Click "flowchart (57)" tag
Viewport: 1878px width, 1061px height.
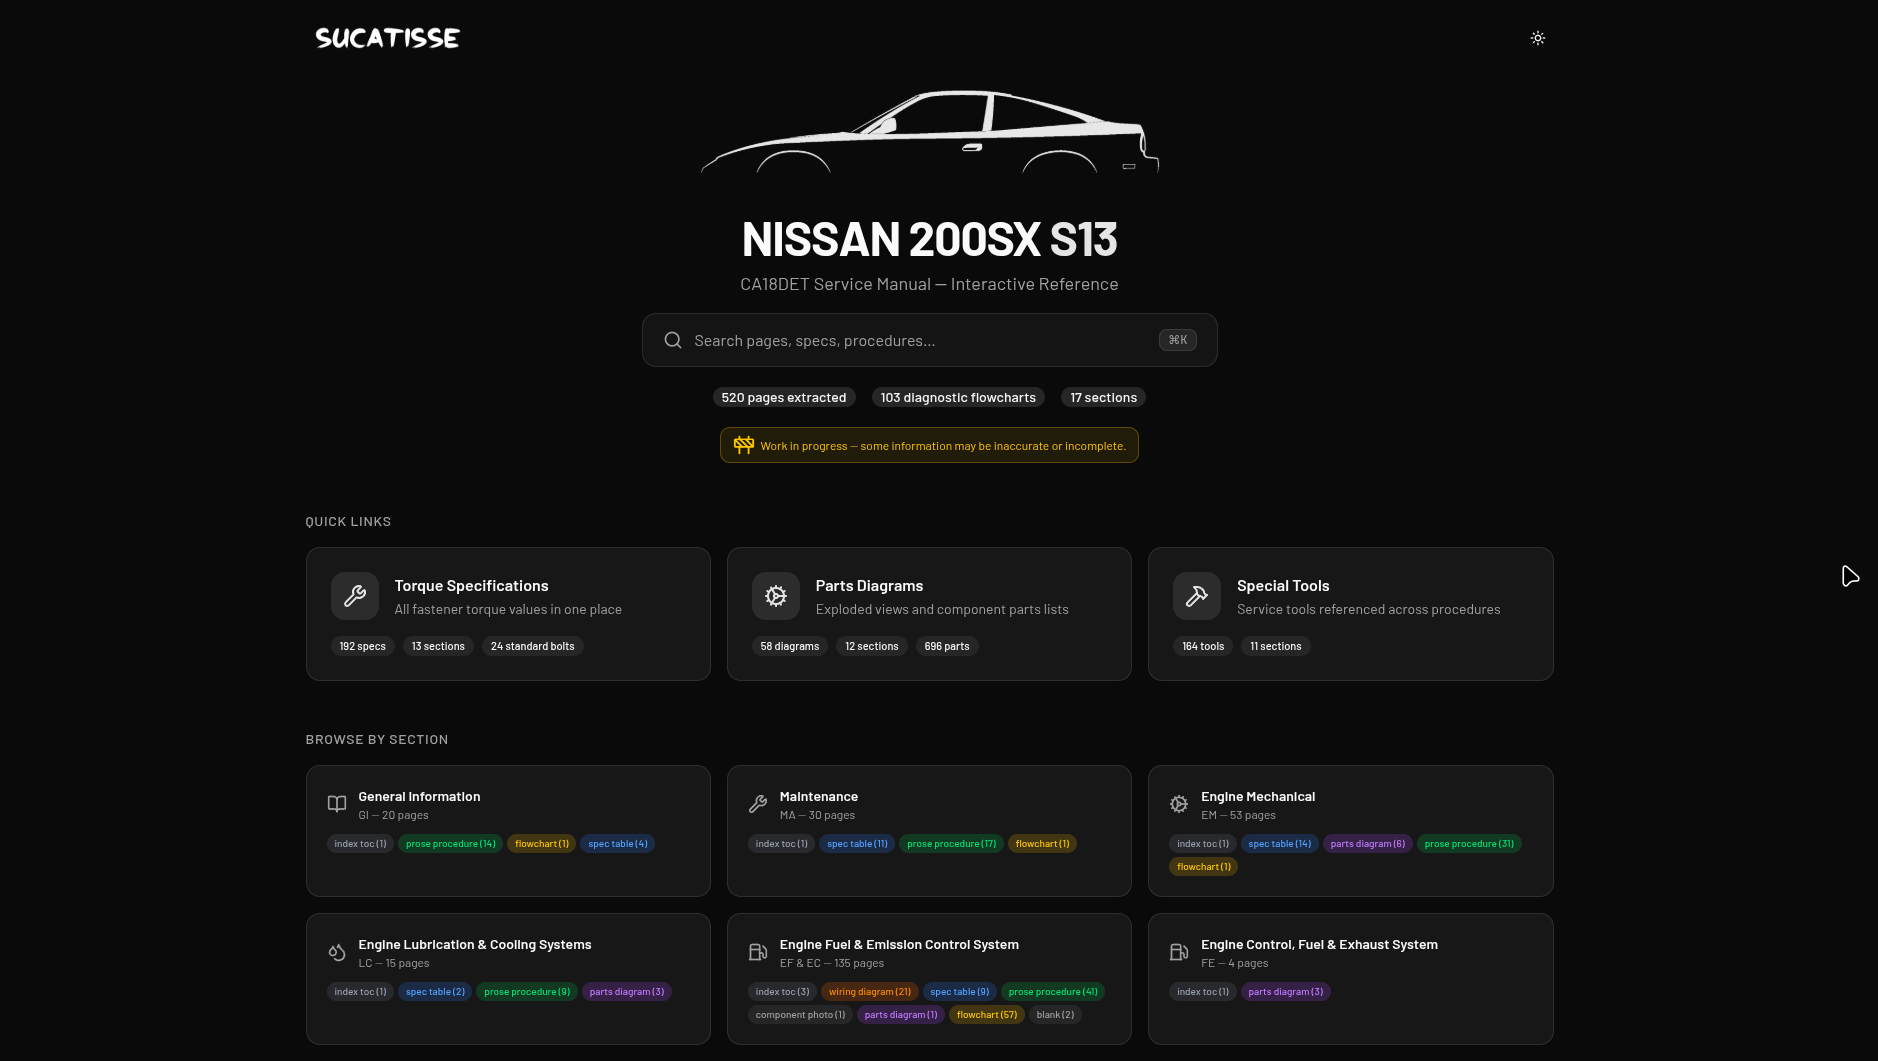(987, 1015)
